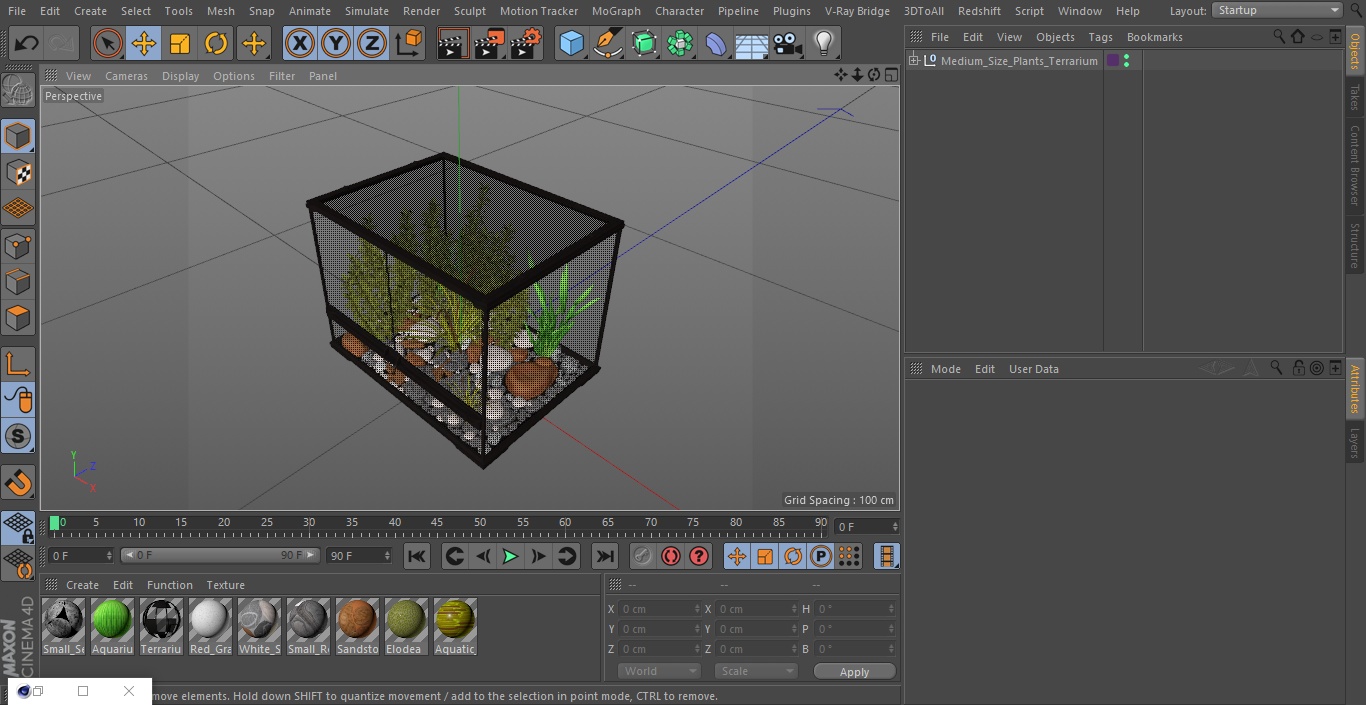Open the Layout dropdown showing Startup
Screen dimensions: 1366x705
(1278, 10)
